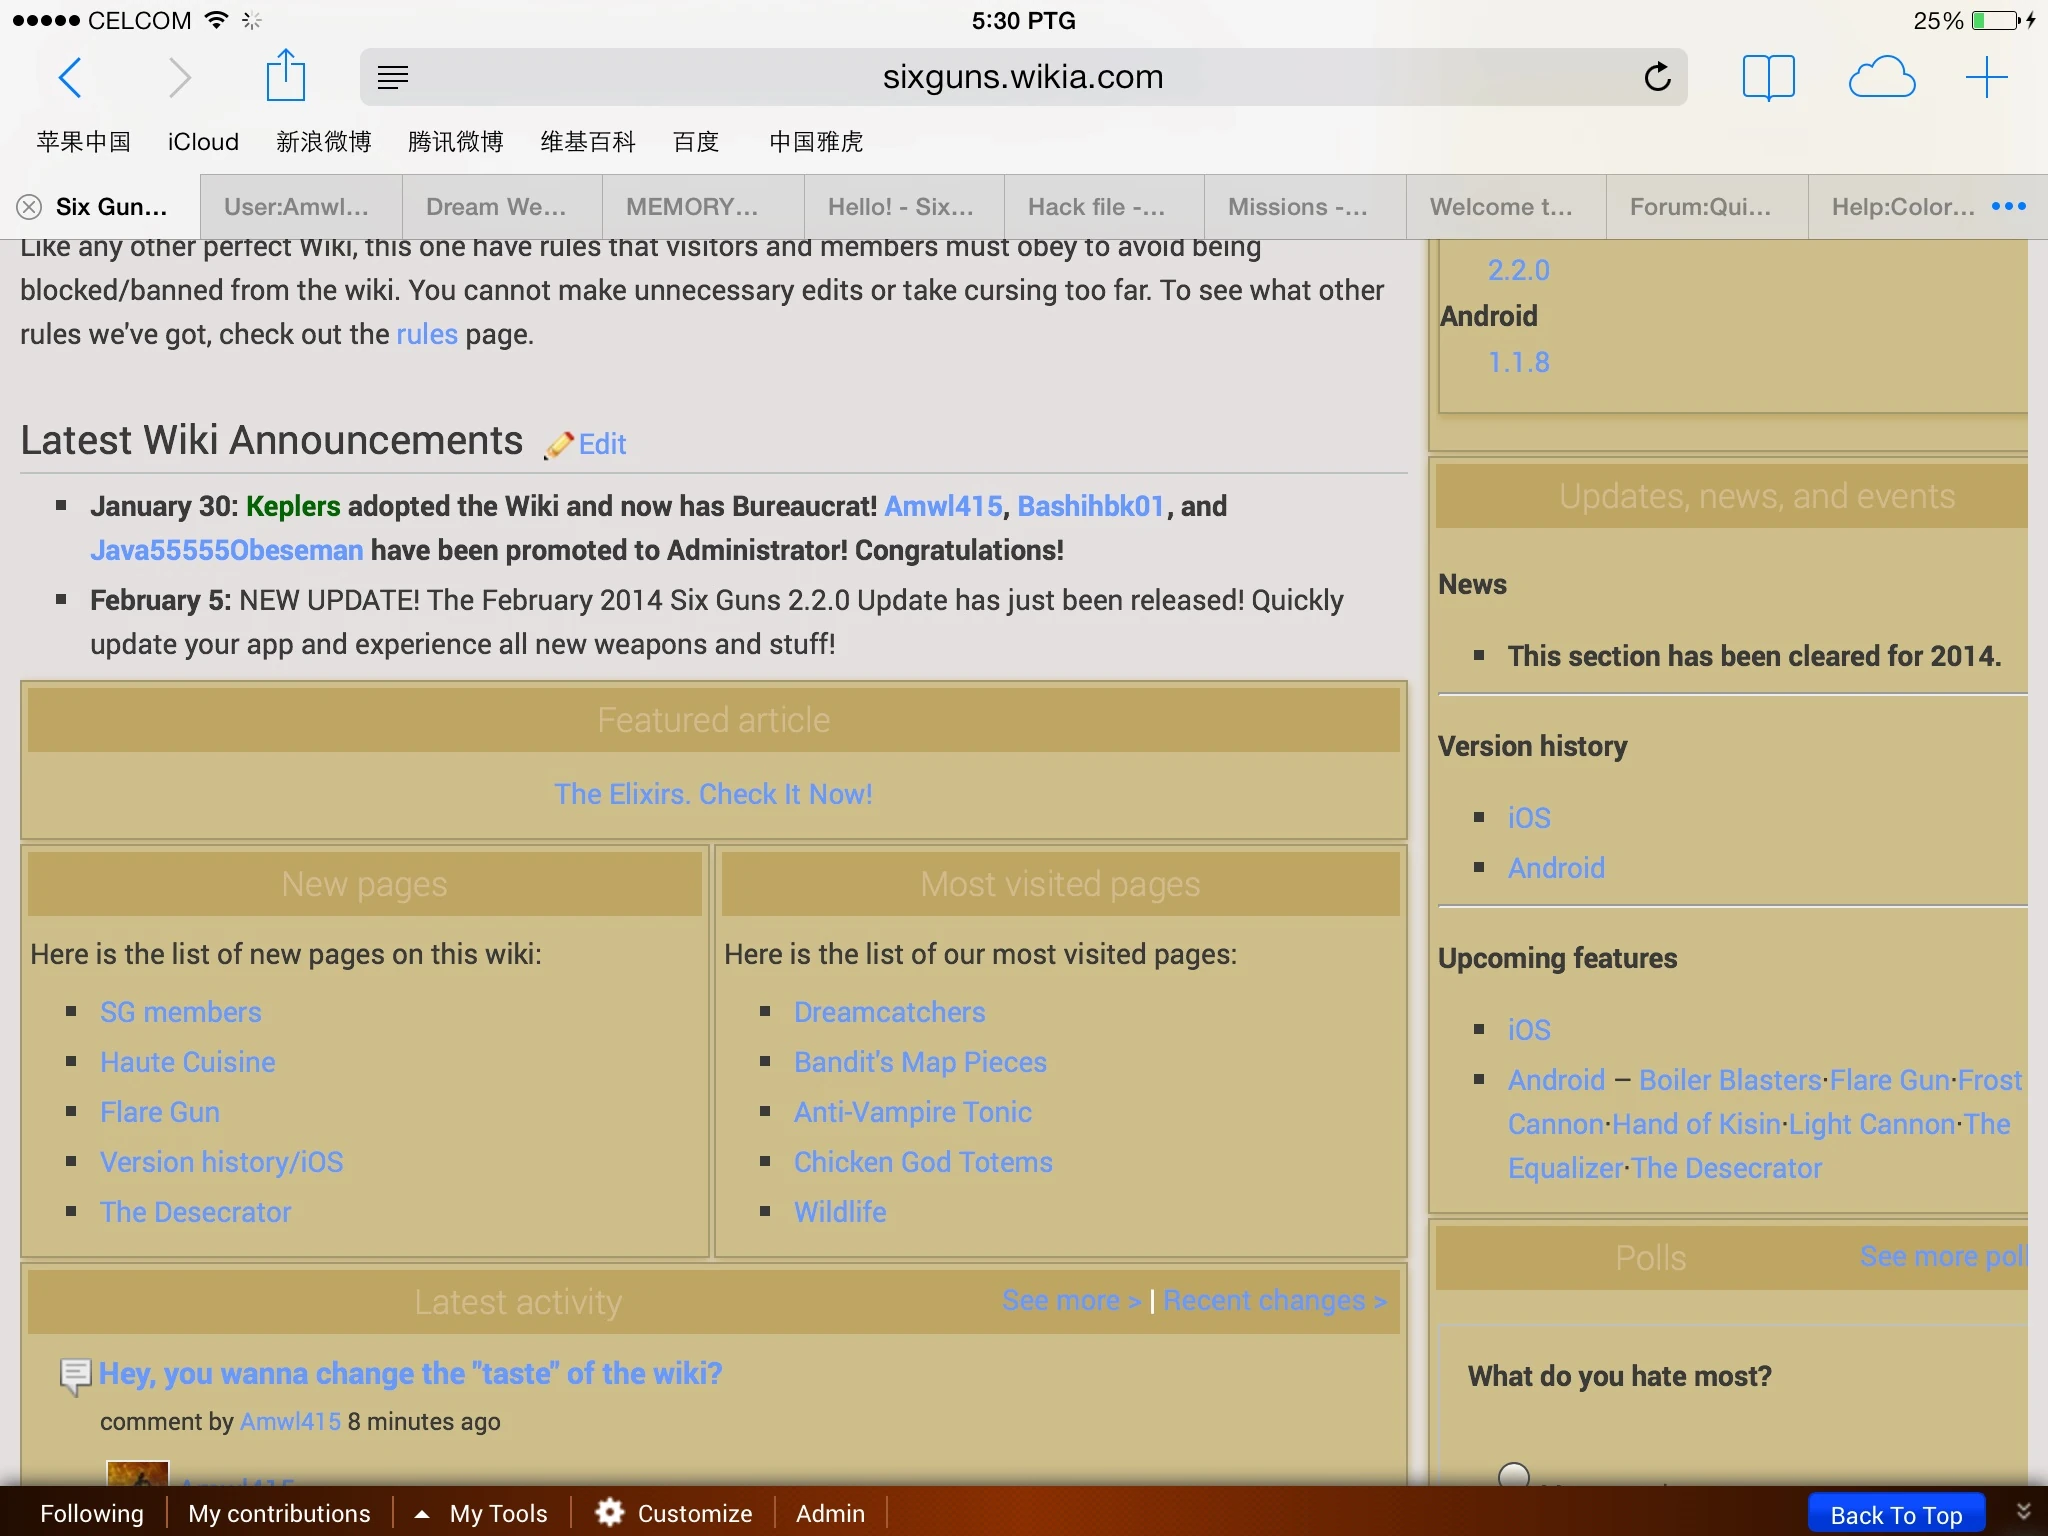The width and height of the screenshot is (2048, 1536).
Task: Tap the Safari back arrow
Action: pos(70,77)
